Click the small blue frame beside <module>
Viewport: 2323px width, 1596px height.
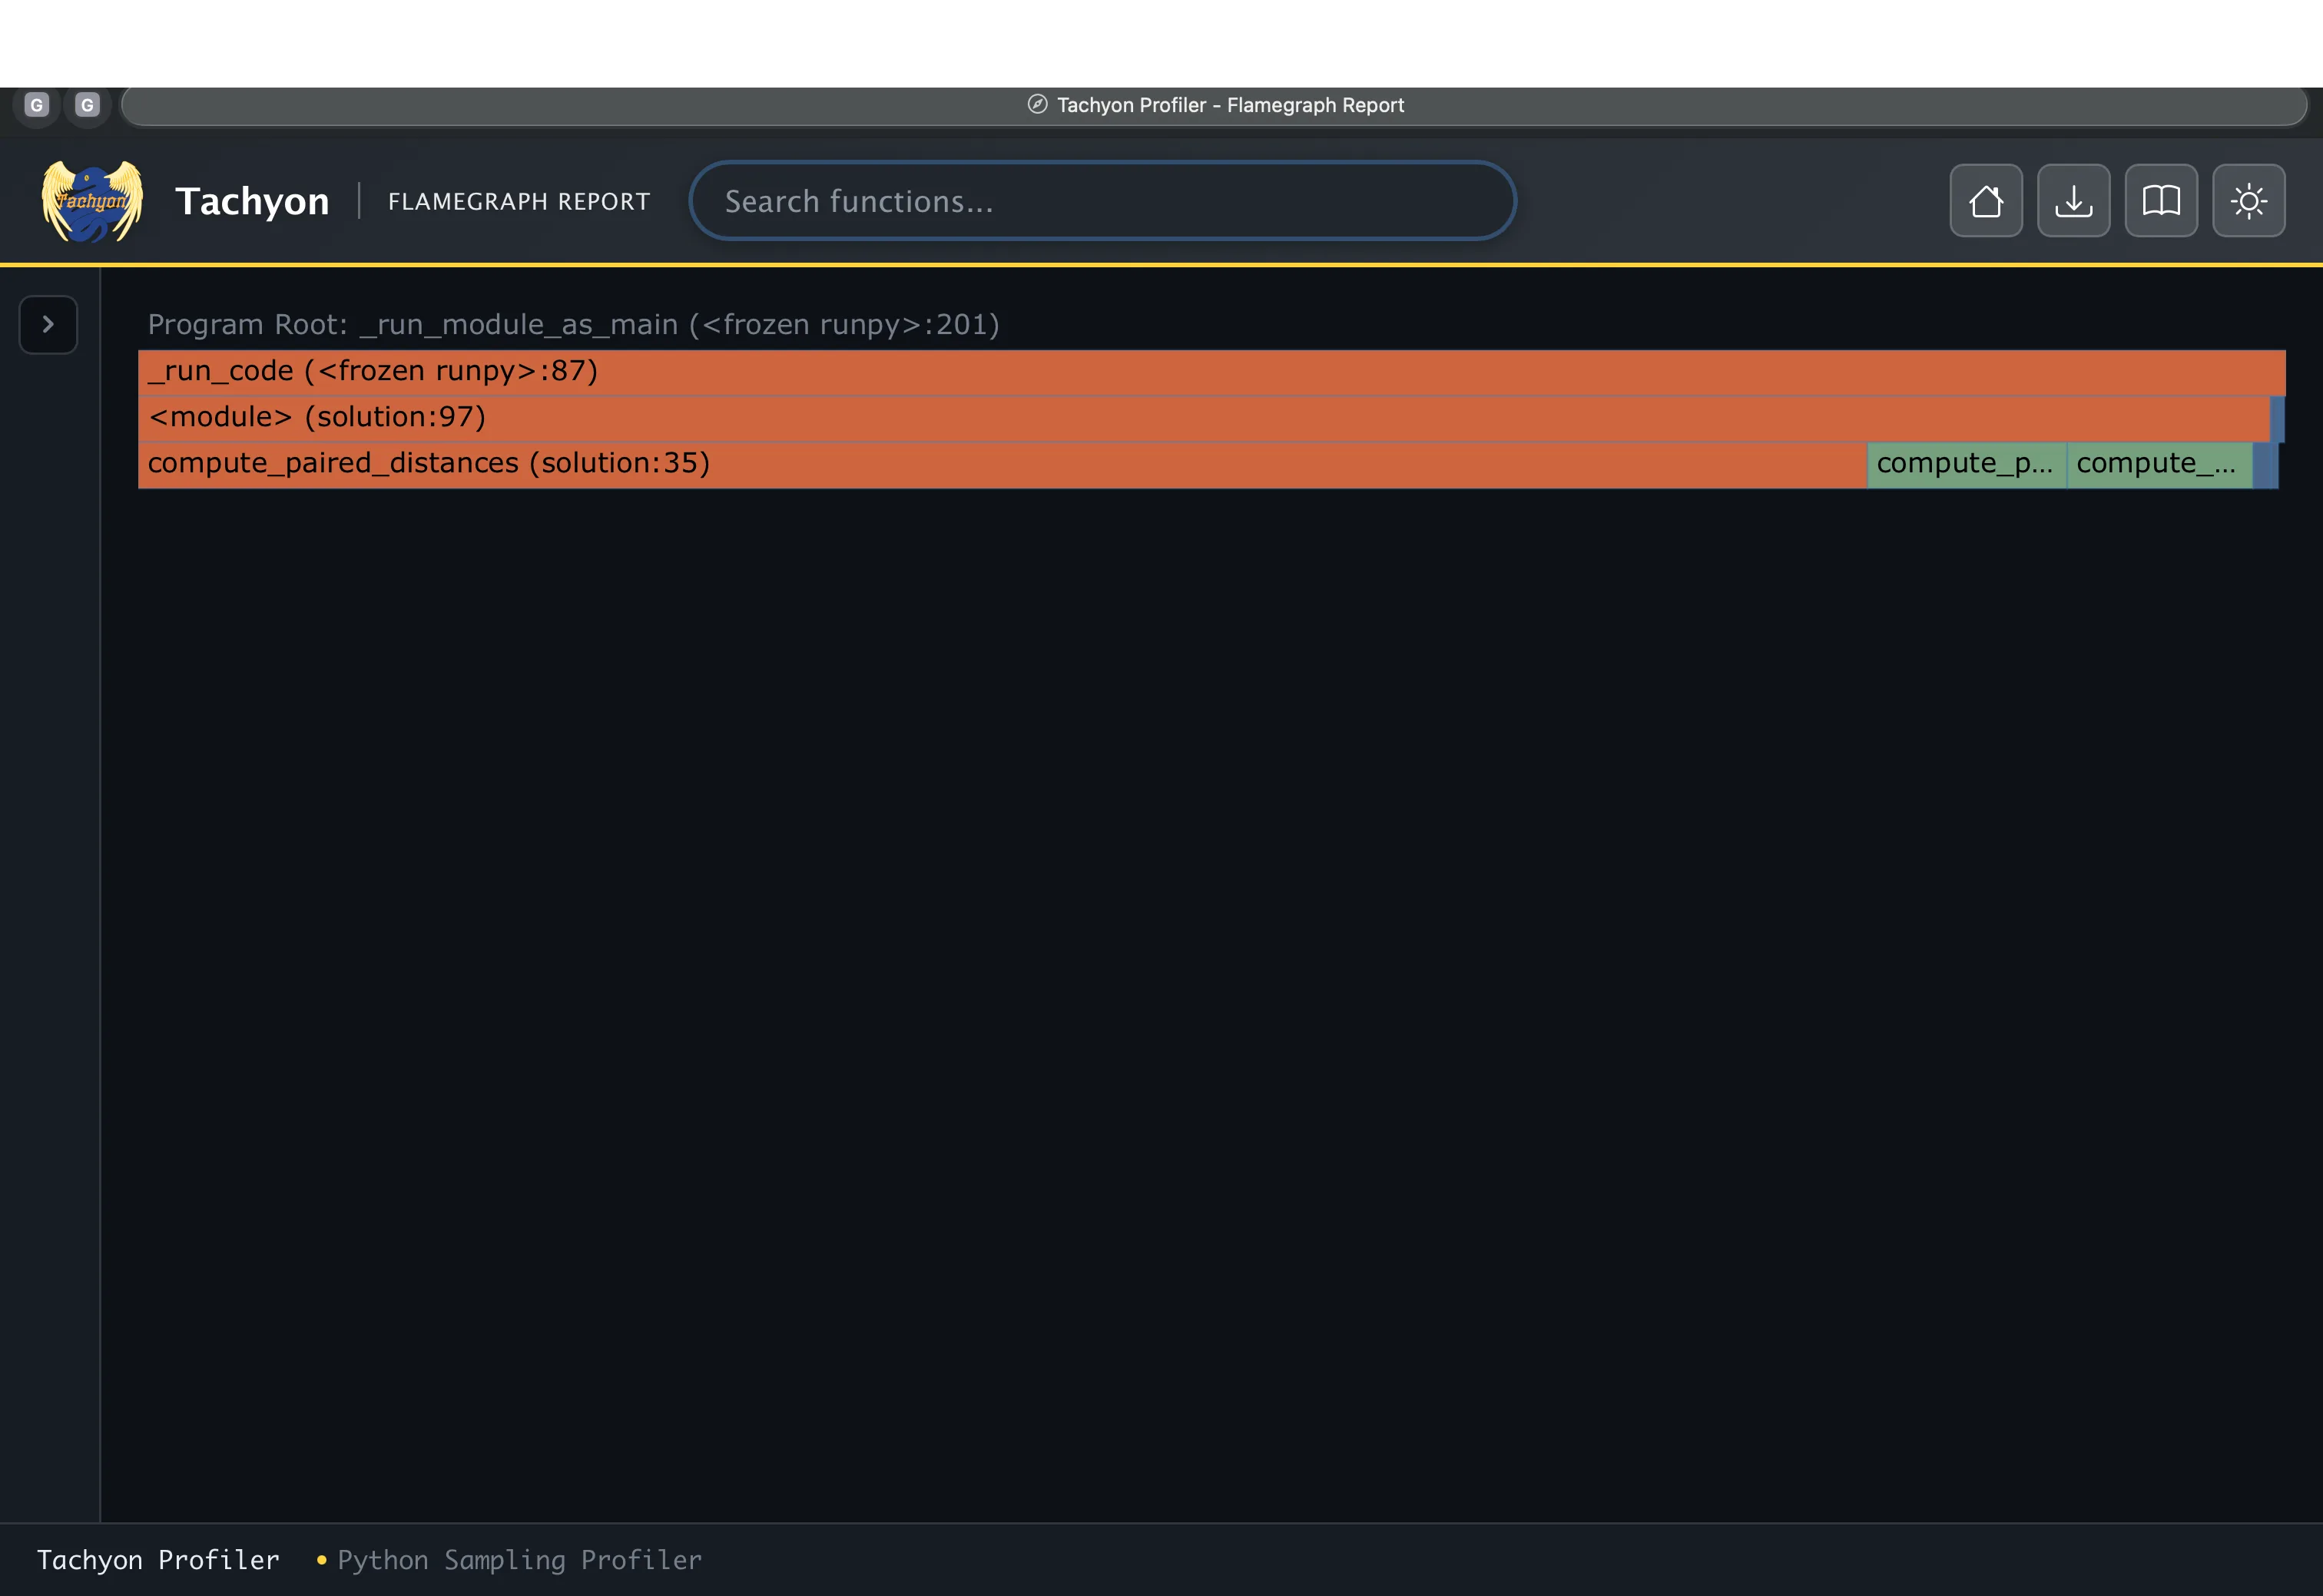[x=2277, y=418]
